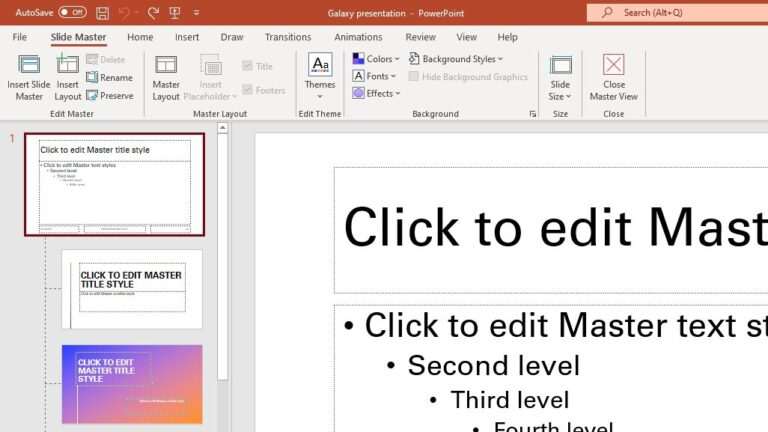This screenshot has width=768, height=432.
Task: Click the 'Second level' bullet text
Action: (493, 365)
